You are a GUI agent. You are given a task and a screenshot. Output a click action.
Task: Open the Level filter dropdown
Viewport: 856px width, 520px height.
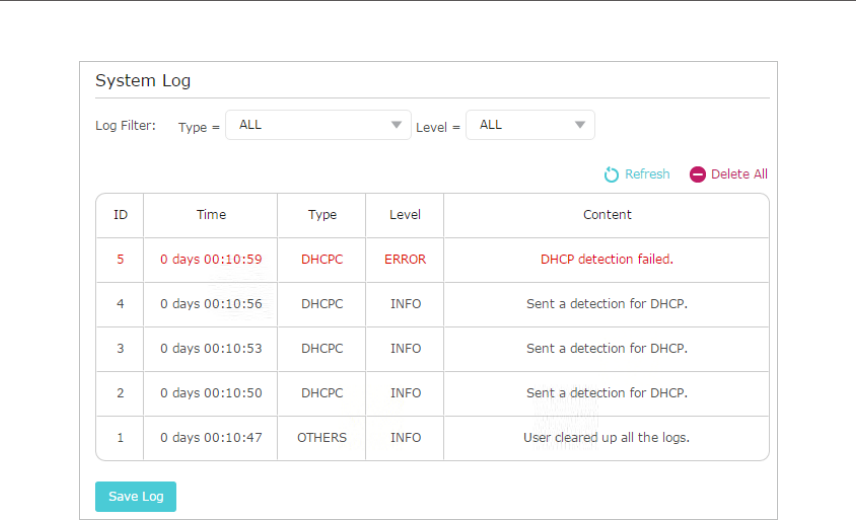[530, 125]
